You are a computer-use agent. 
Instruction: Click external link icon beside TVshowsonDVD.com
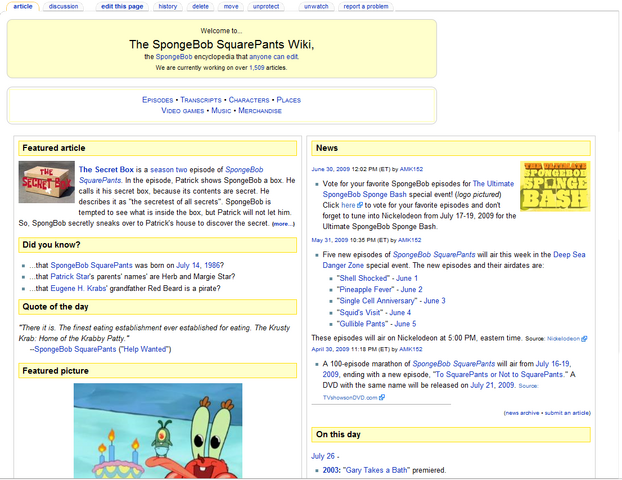coord(382,397)
